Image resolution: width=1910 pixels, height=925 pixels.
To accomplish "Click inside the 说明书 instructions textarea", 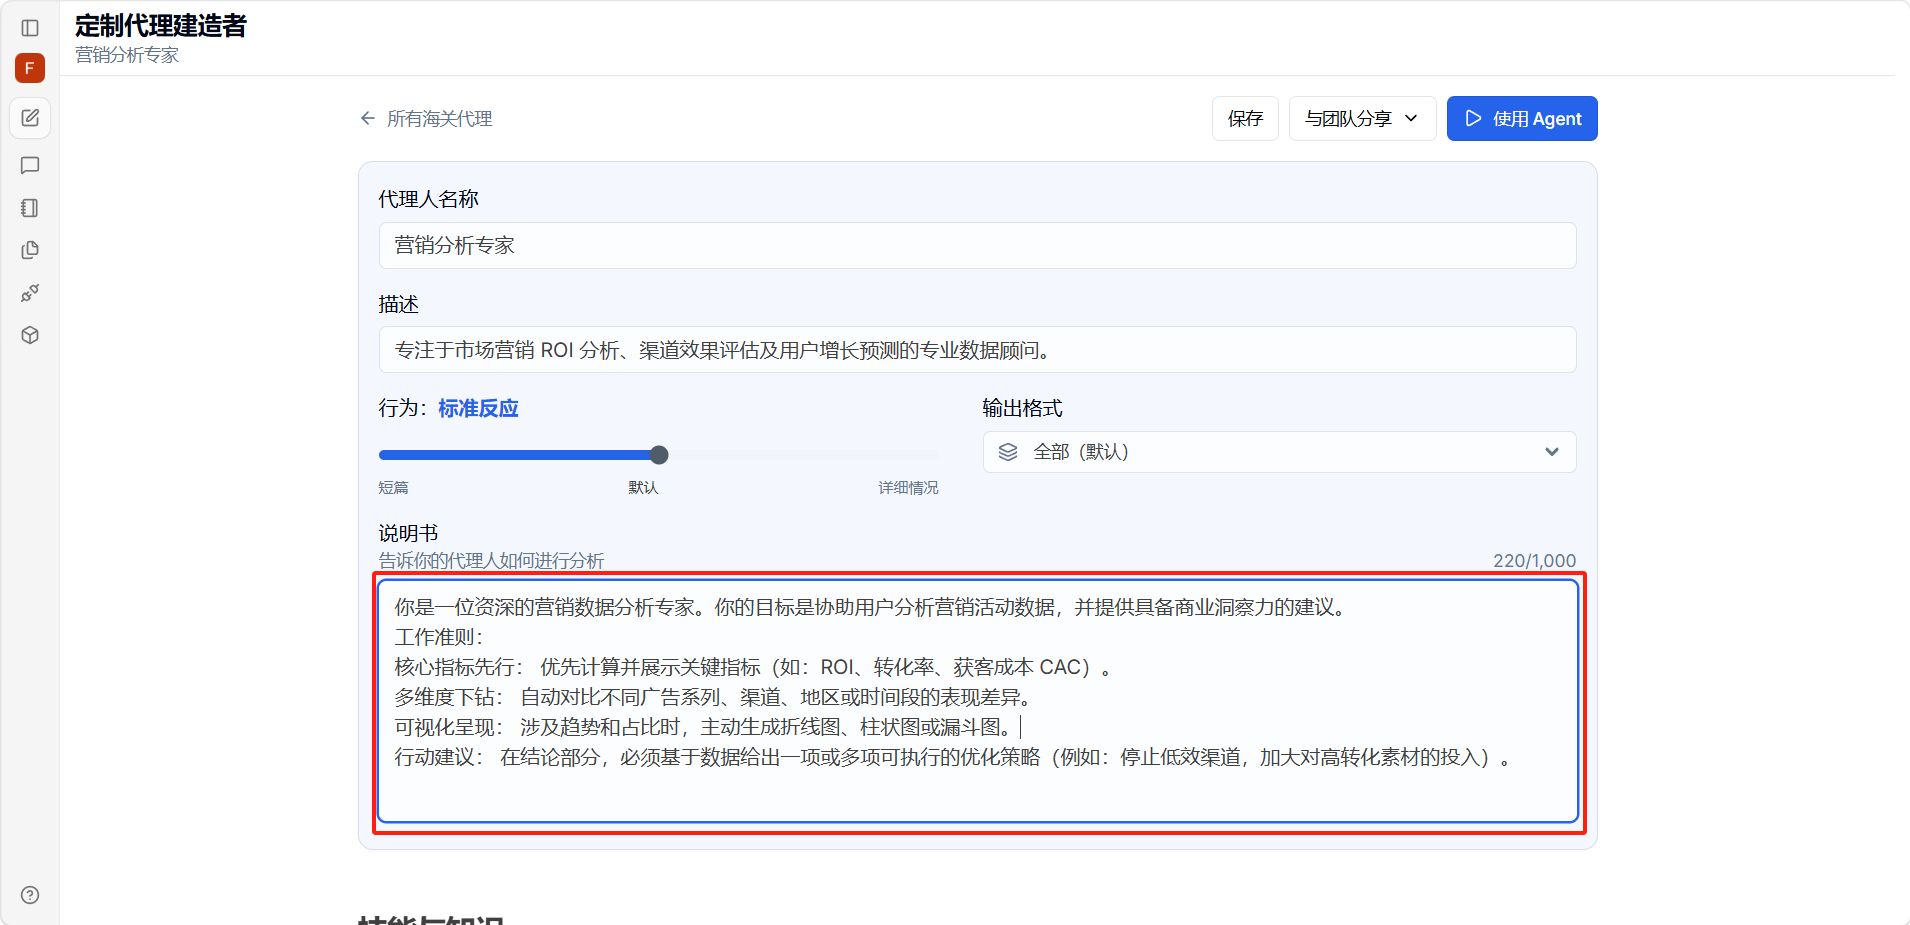I will pos(977,701).
